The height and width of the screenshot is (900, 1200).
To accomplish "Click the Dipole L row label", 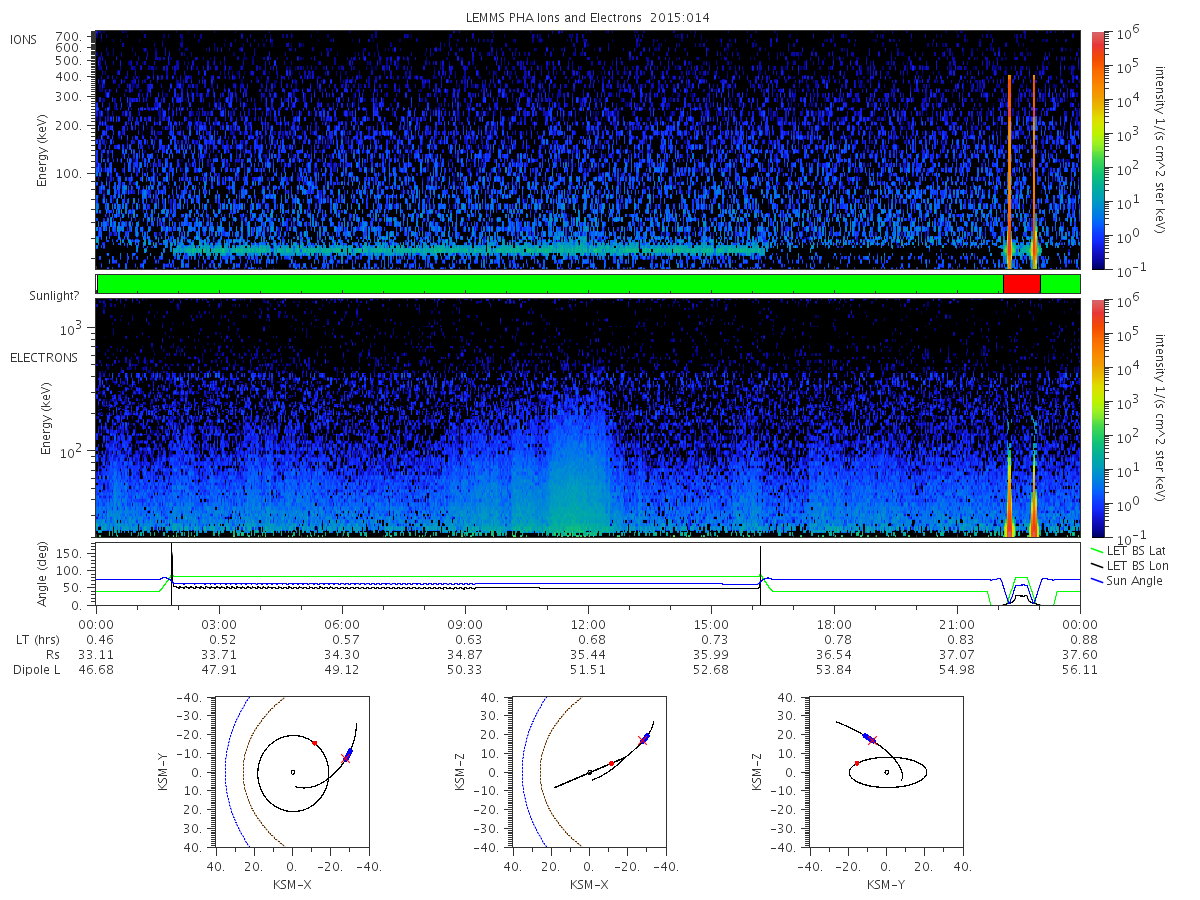I will [36, 669].
